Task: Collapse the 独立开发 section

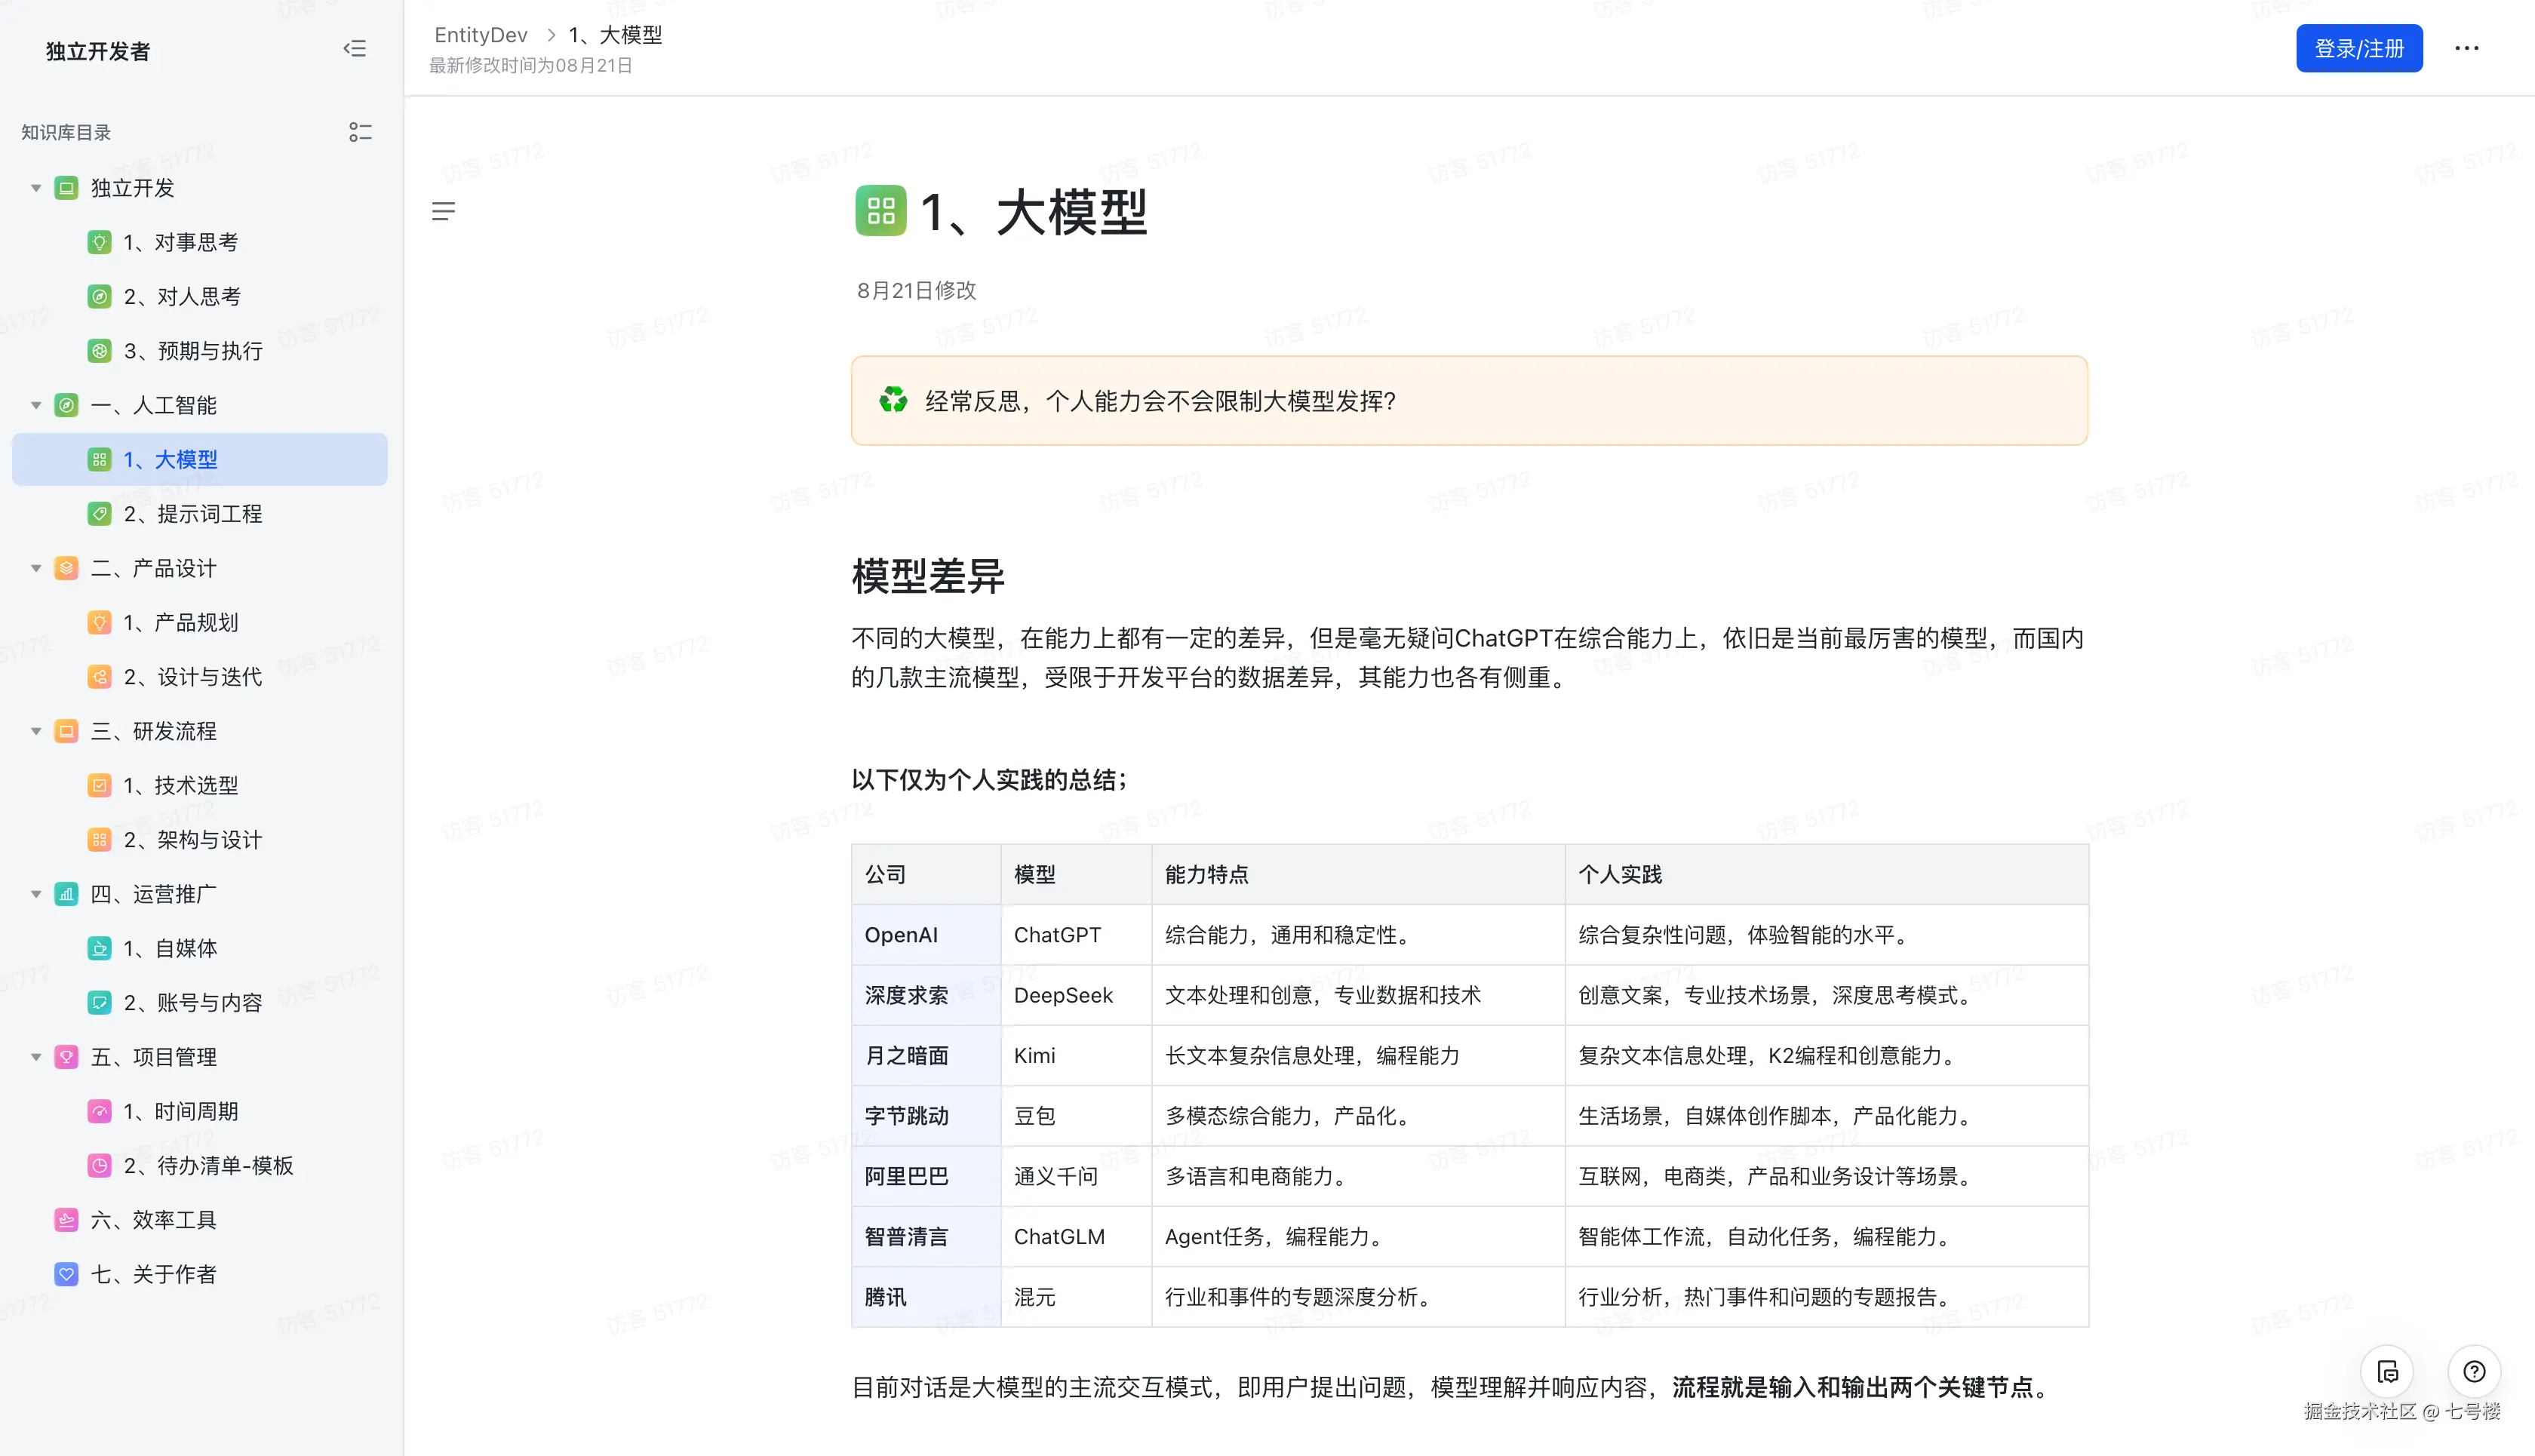Action: click(36, 187)
